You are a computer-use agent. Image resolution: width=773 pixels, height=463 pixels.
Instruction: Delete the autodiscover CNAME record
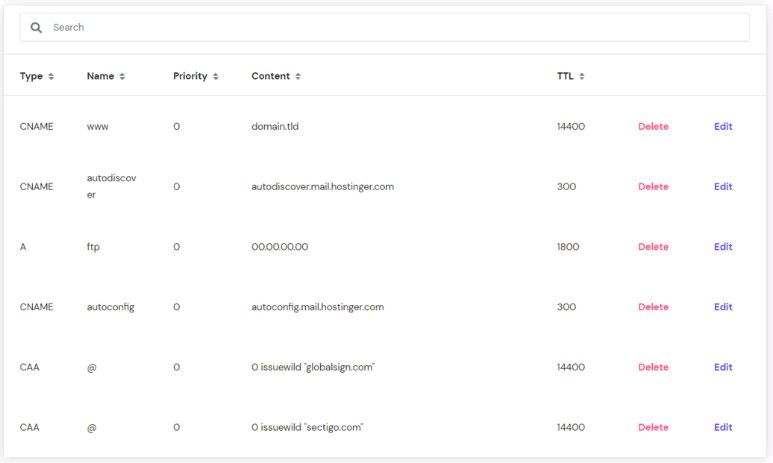(x=653, y=187)
